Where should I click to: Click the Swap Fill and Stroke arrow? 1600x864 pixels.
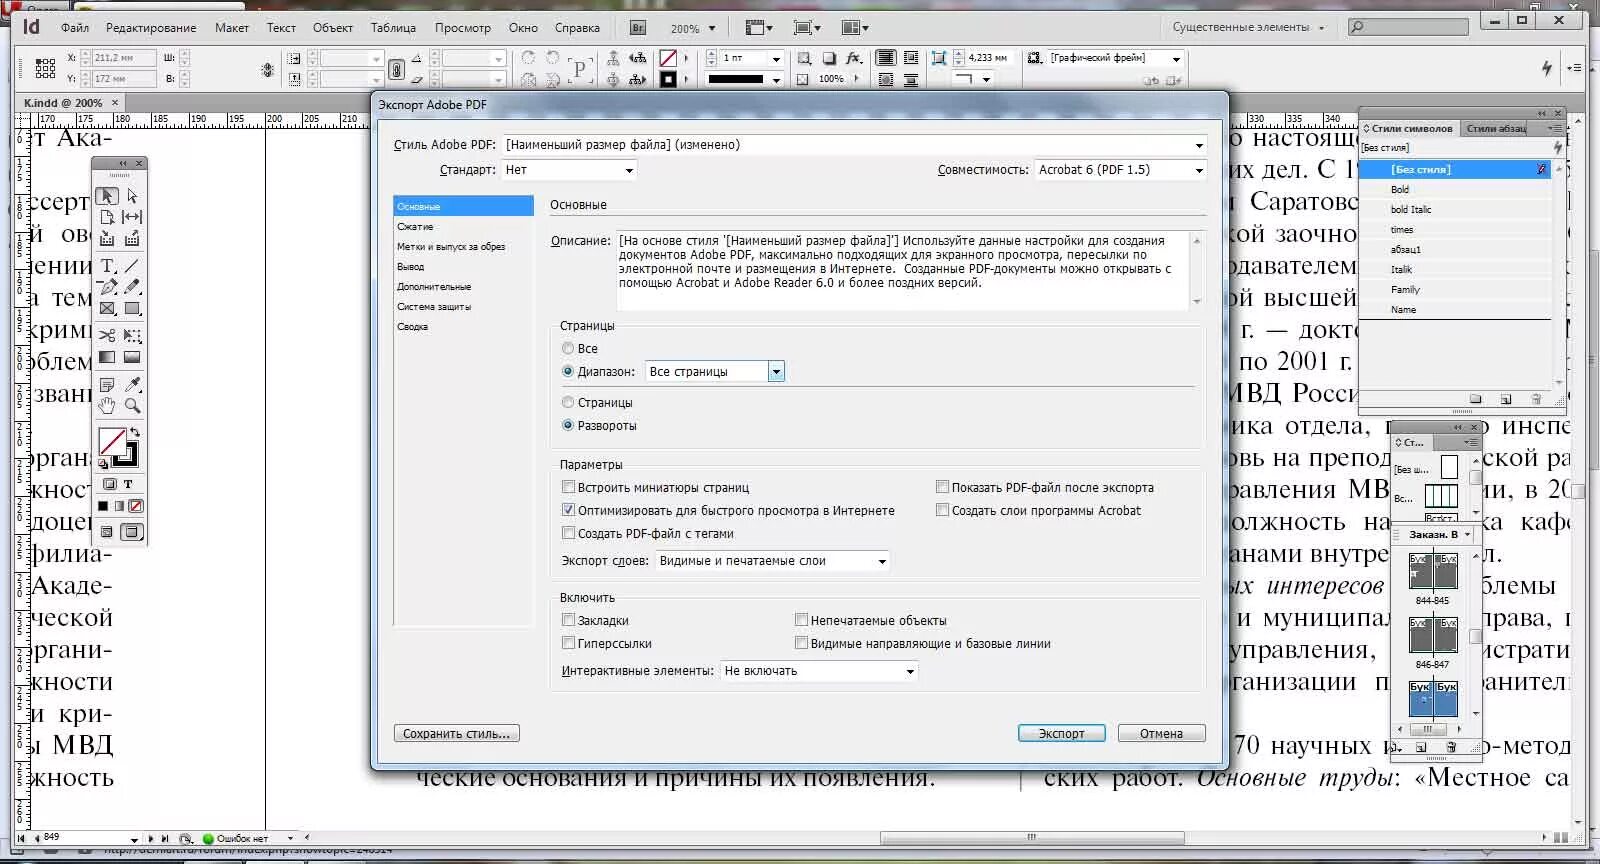tap(135, 432)
